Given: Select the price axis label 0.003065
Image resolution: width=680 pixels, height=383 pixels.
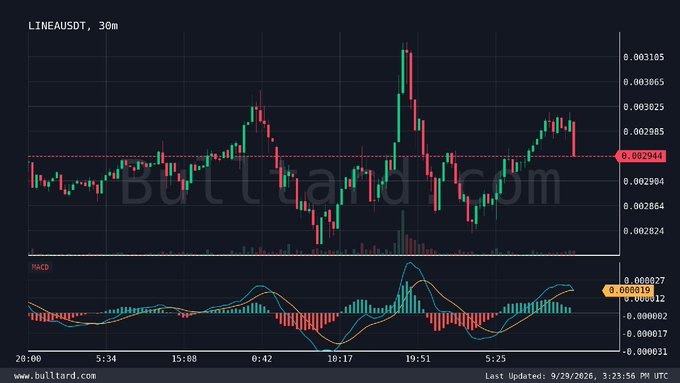Looking at the screenshot, I should click(x=644, y=82).
